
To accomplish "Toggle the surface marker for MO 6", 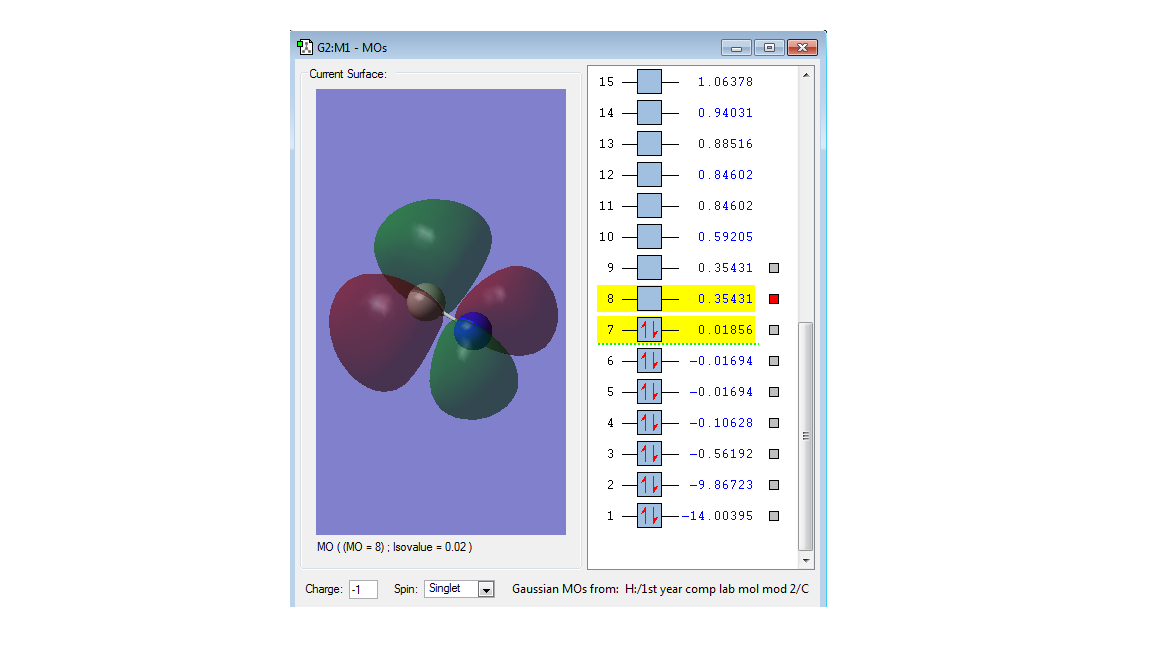I will 774,361.
